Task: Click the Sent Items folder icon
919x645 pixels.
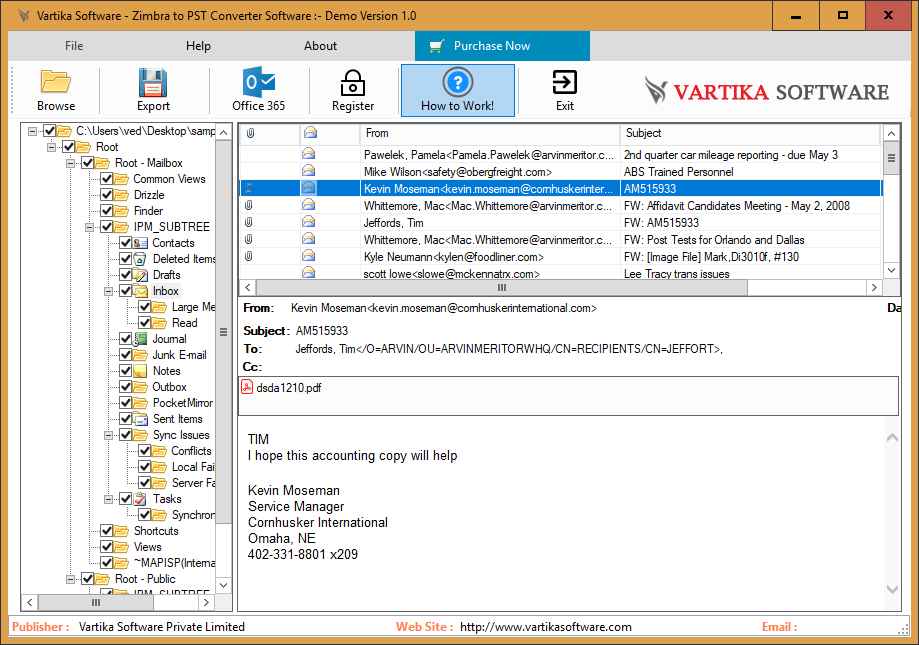Action: click(x=141, y=419)
